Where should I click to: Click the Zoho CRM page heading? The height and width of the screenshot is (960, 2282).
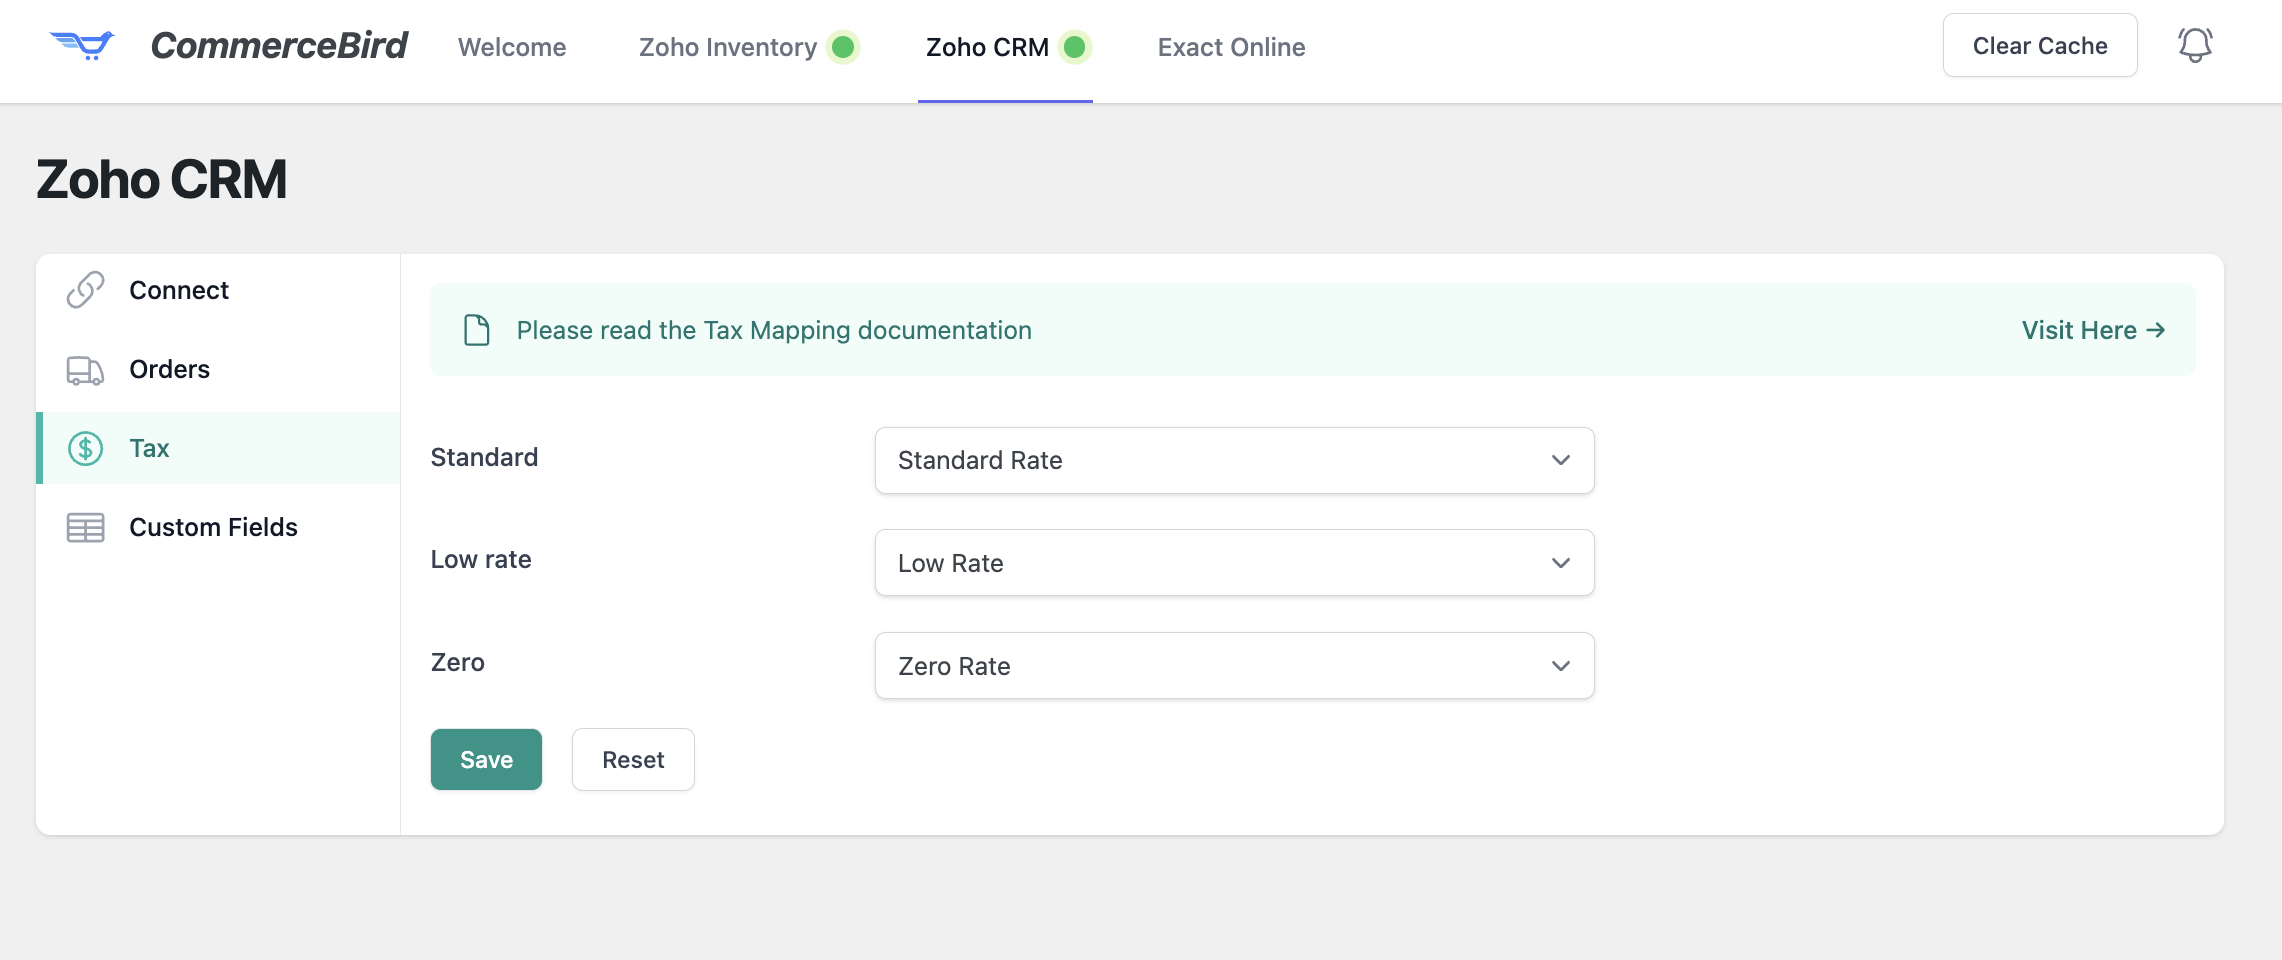[x=162, y=180]
